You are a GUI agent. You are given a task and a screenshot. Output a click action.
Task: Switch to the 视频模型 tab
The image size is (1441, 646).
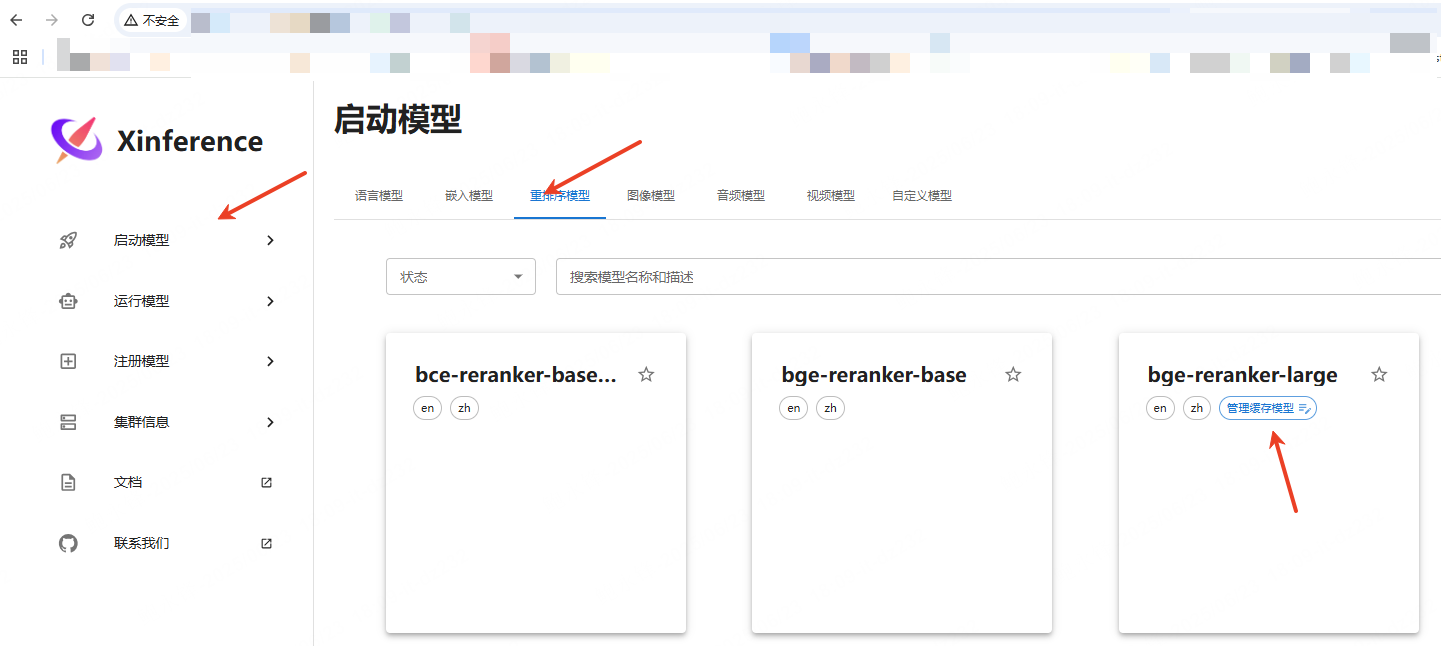pyautogui.click(x=831, y=196)
